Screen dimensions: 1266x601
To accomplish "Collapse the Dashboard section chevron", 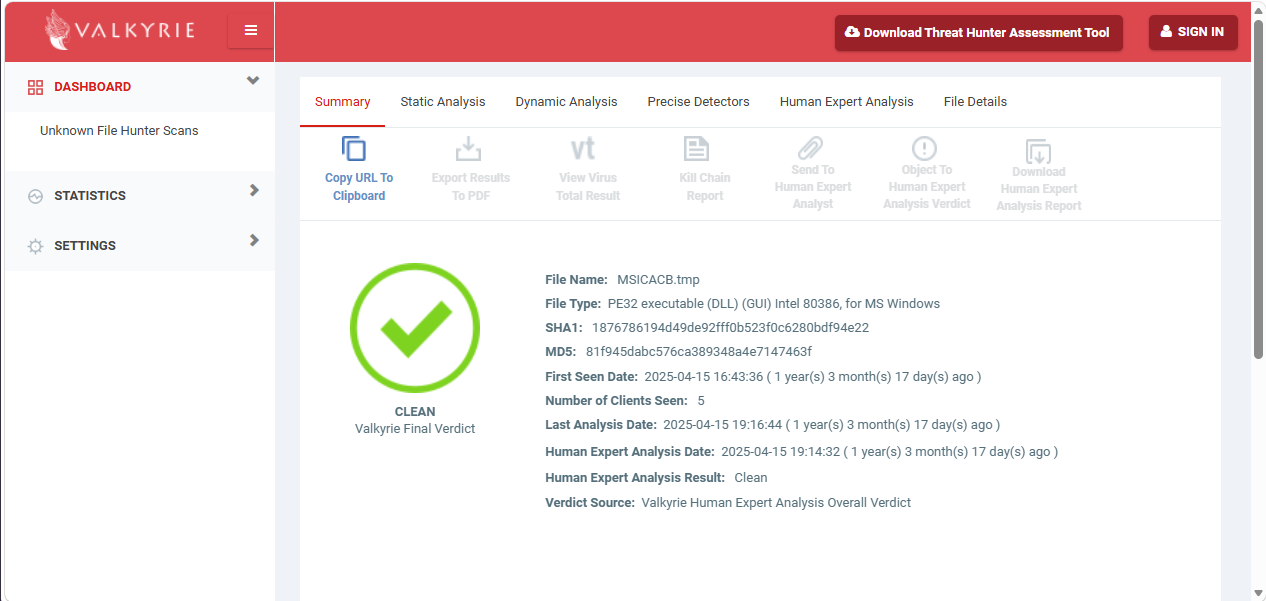I will [253, 81].
